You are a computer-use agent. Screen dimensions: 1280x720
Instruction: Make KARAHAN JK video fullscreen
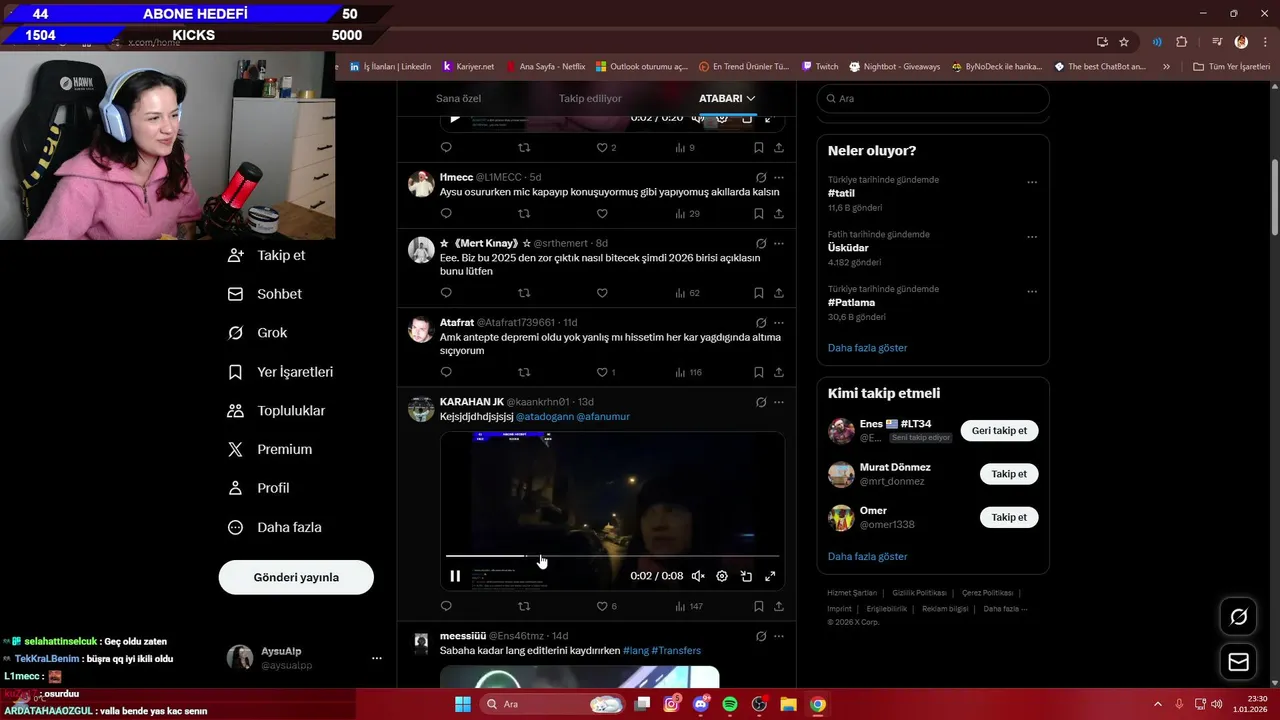click(x=770, y=576)
